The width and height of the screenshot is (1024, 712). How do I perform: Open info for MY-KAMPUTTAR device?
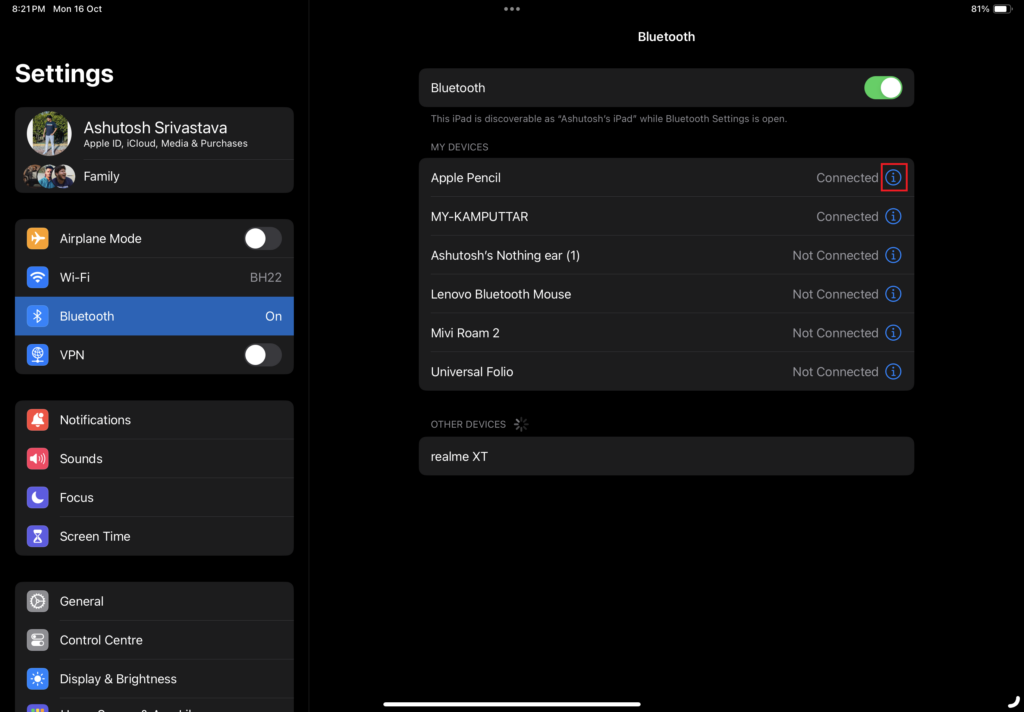(893, 216)
